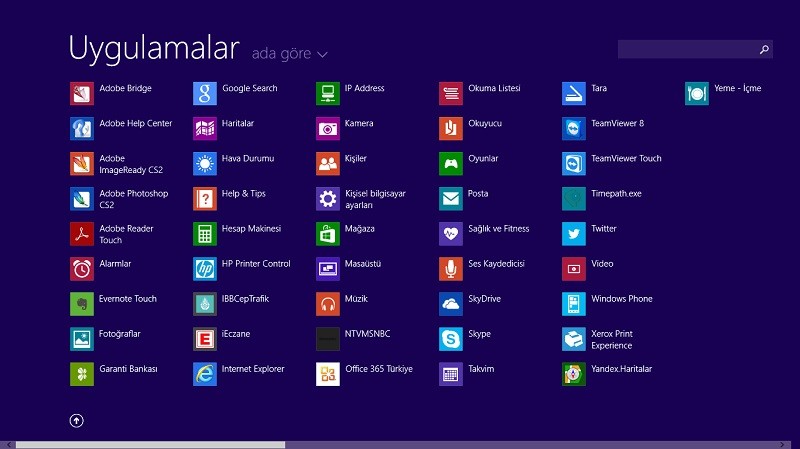Image resolution: width=800 pixels, height=449 pixels.
Task: Click the 'Adobe Bridge' text label
Action: click(125, 88)
